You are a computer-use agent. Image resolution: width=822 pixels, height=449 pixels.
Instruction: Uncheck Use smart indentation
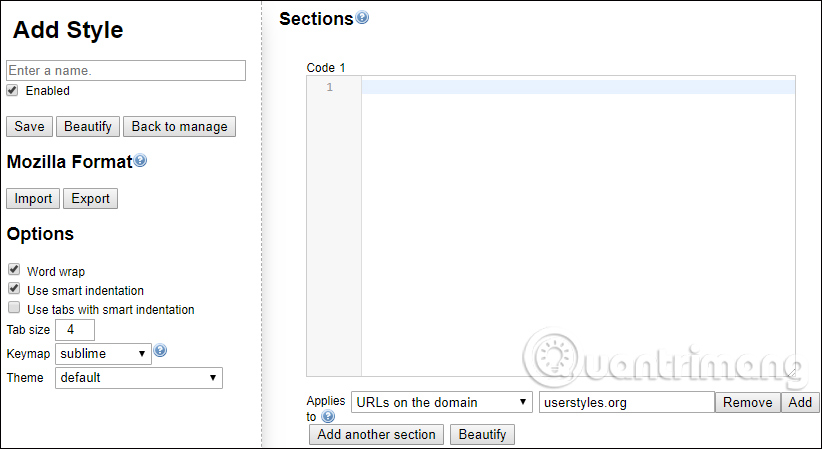(14, 289)
